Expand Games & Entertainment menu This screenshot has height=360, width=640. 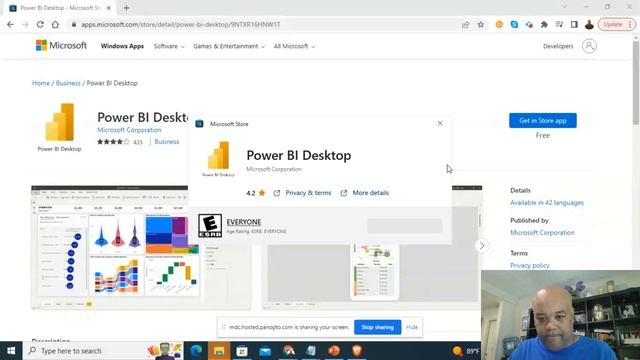coord(229,46)
